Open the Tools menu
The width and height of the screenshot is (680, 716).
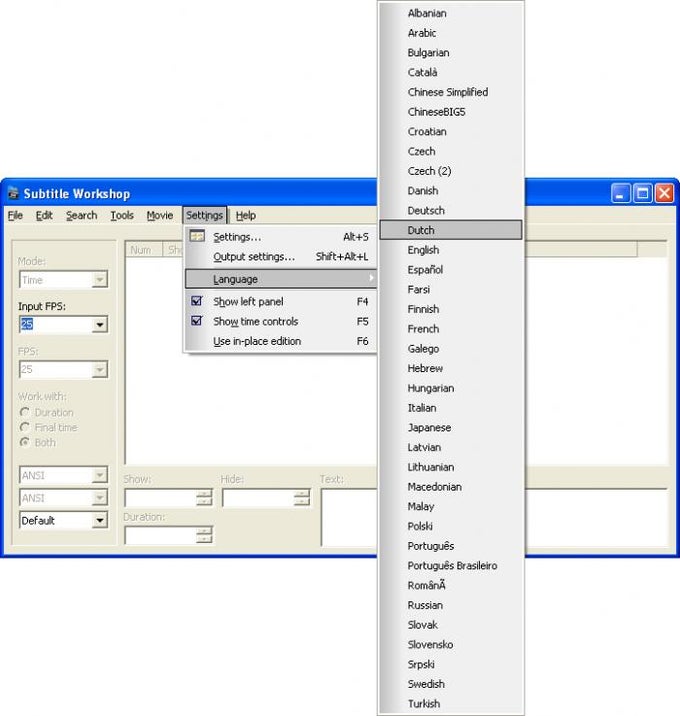[x=122, y=215]
